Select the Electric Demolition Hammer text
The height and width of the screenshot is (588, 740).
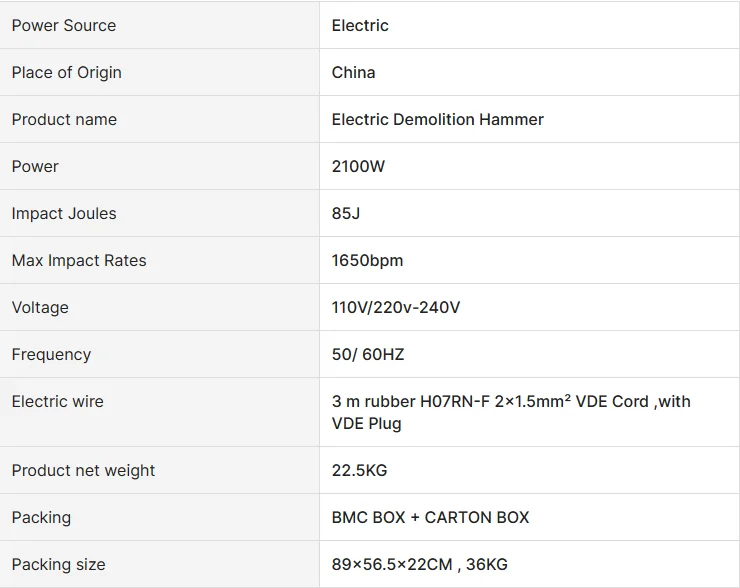click(x=438, y=119)
